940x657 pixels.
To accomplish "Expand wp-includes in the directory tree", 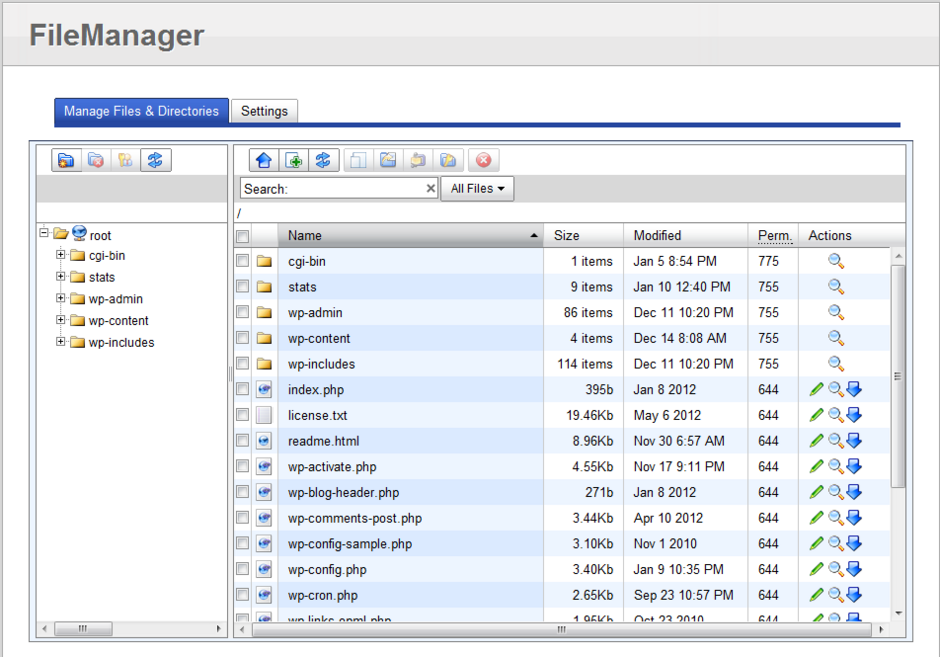I will tap(61, 342).
